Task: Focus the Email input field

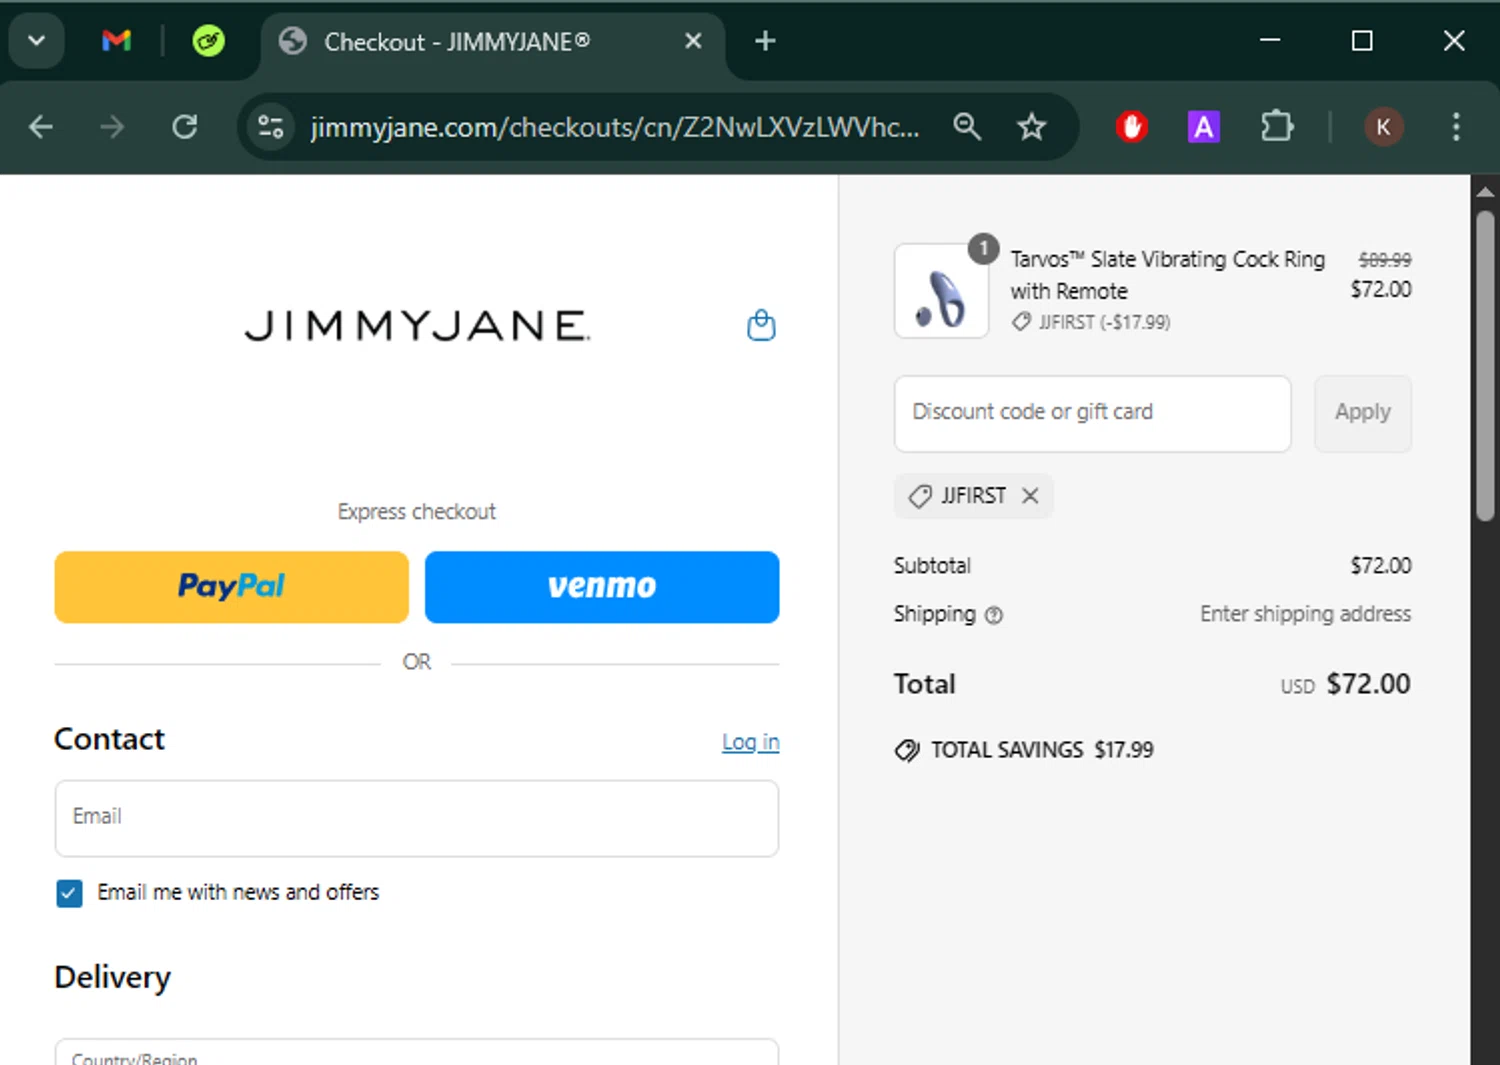Action: 417,818
